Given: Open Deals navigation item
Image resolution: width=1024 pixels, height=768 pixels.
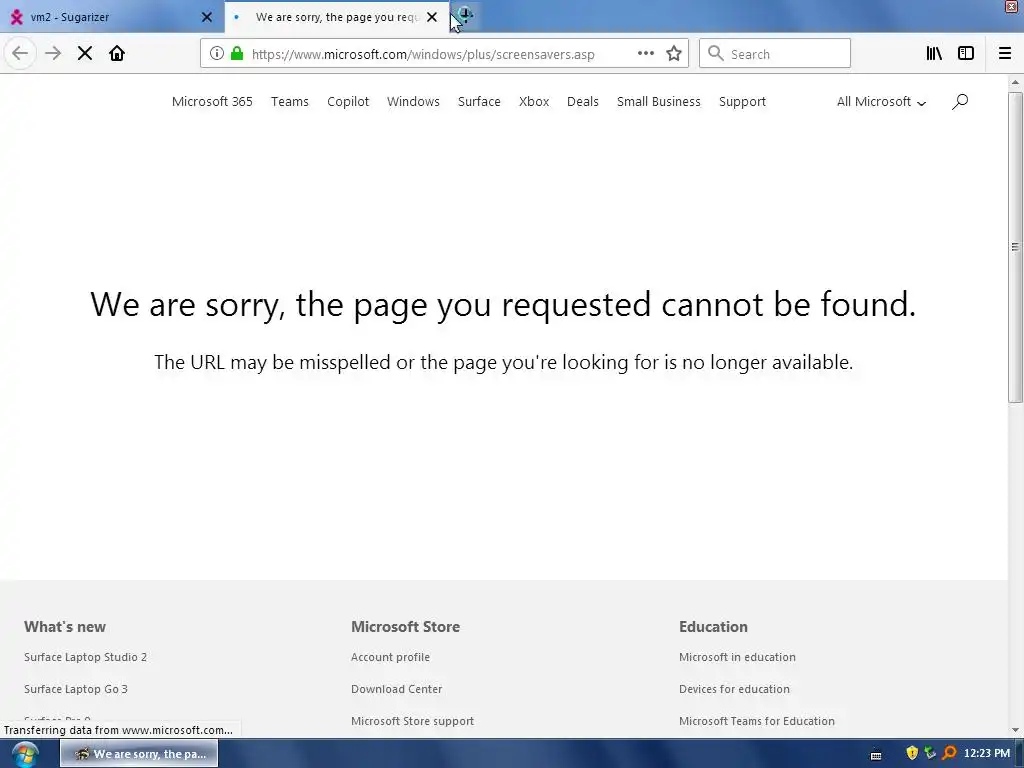Looking at the screenshot, I should click(583, 102).
